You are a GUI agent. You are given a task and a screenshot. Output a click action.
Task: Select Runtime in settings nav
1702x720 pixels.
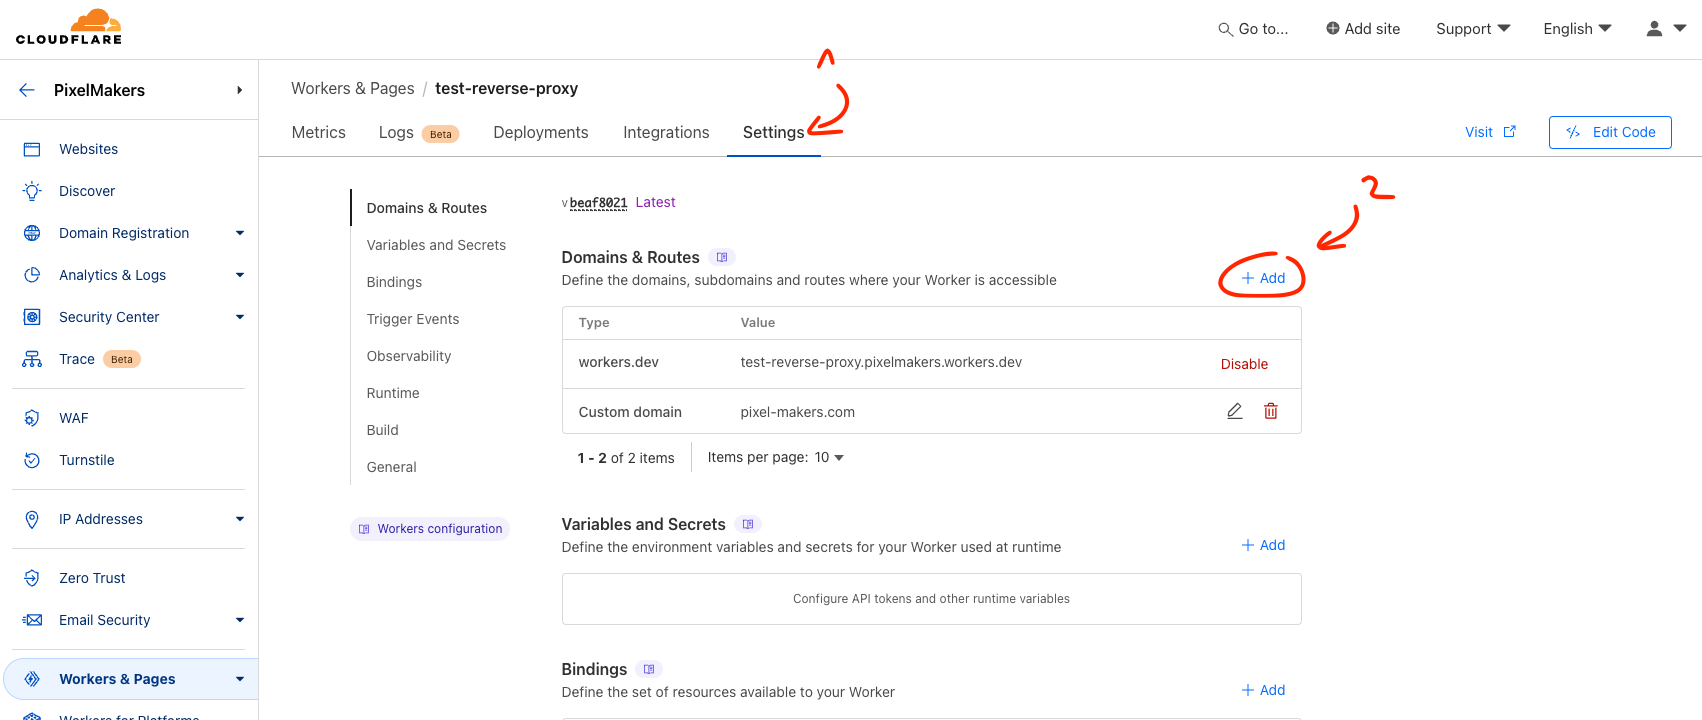pyautogui.click(x=393, y=393)
